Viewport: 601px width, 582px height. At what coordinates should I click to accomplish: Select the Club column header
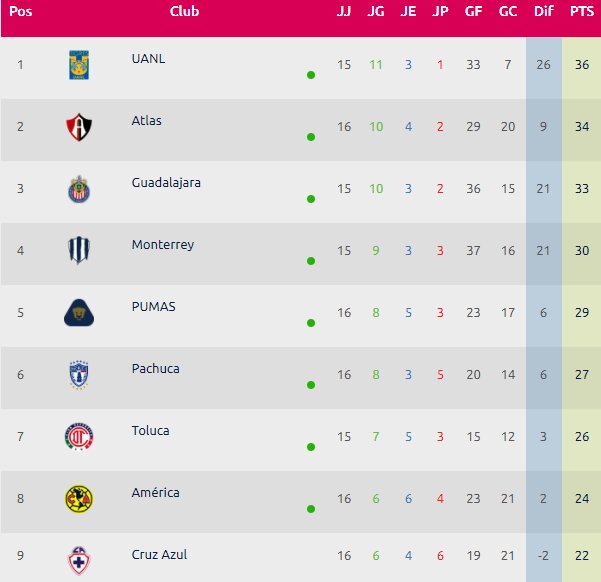184,11
